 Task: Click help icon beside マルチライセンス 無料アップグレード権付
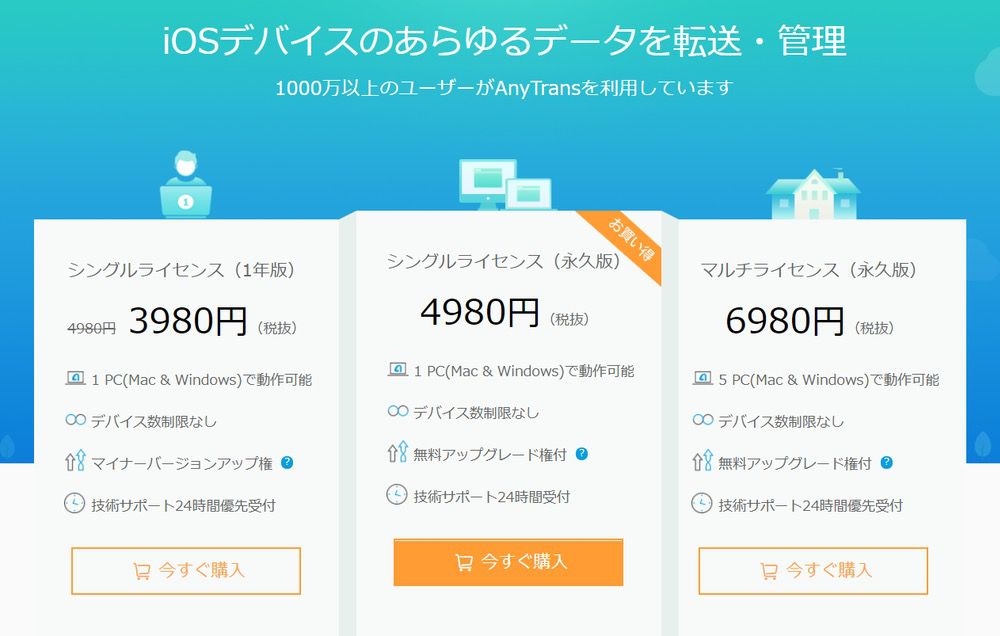[x=886, y=463]
